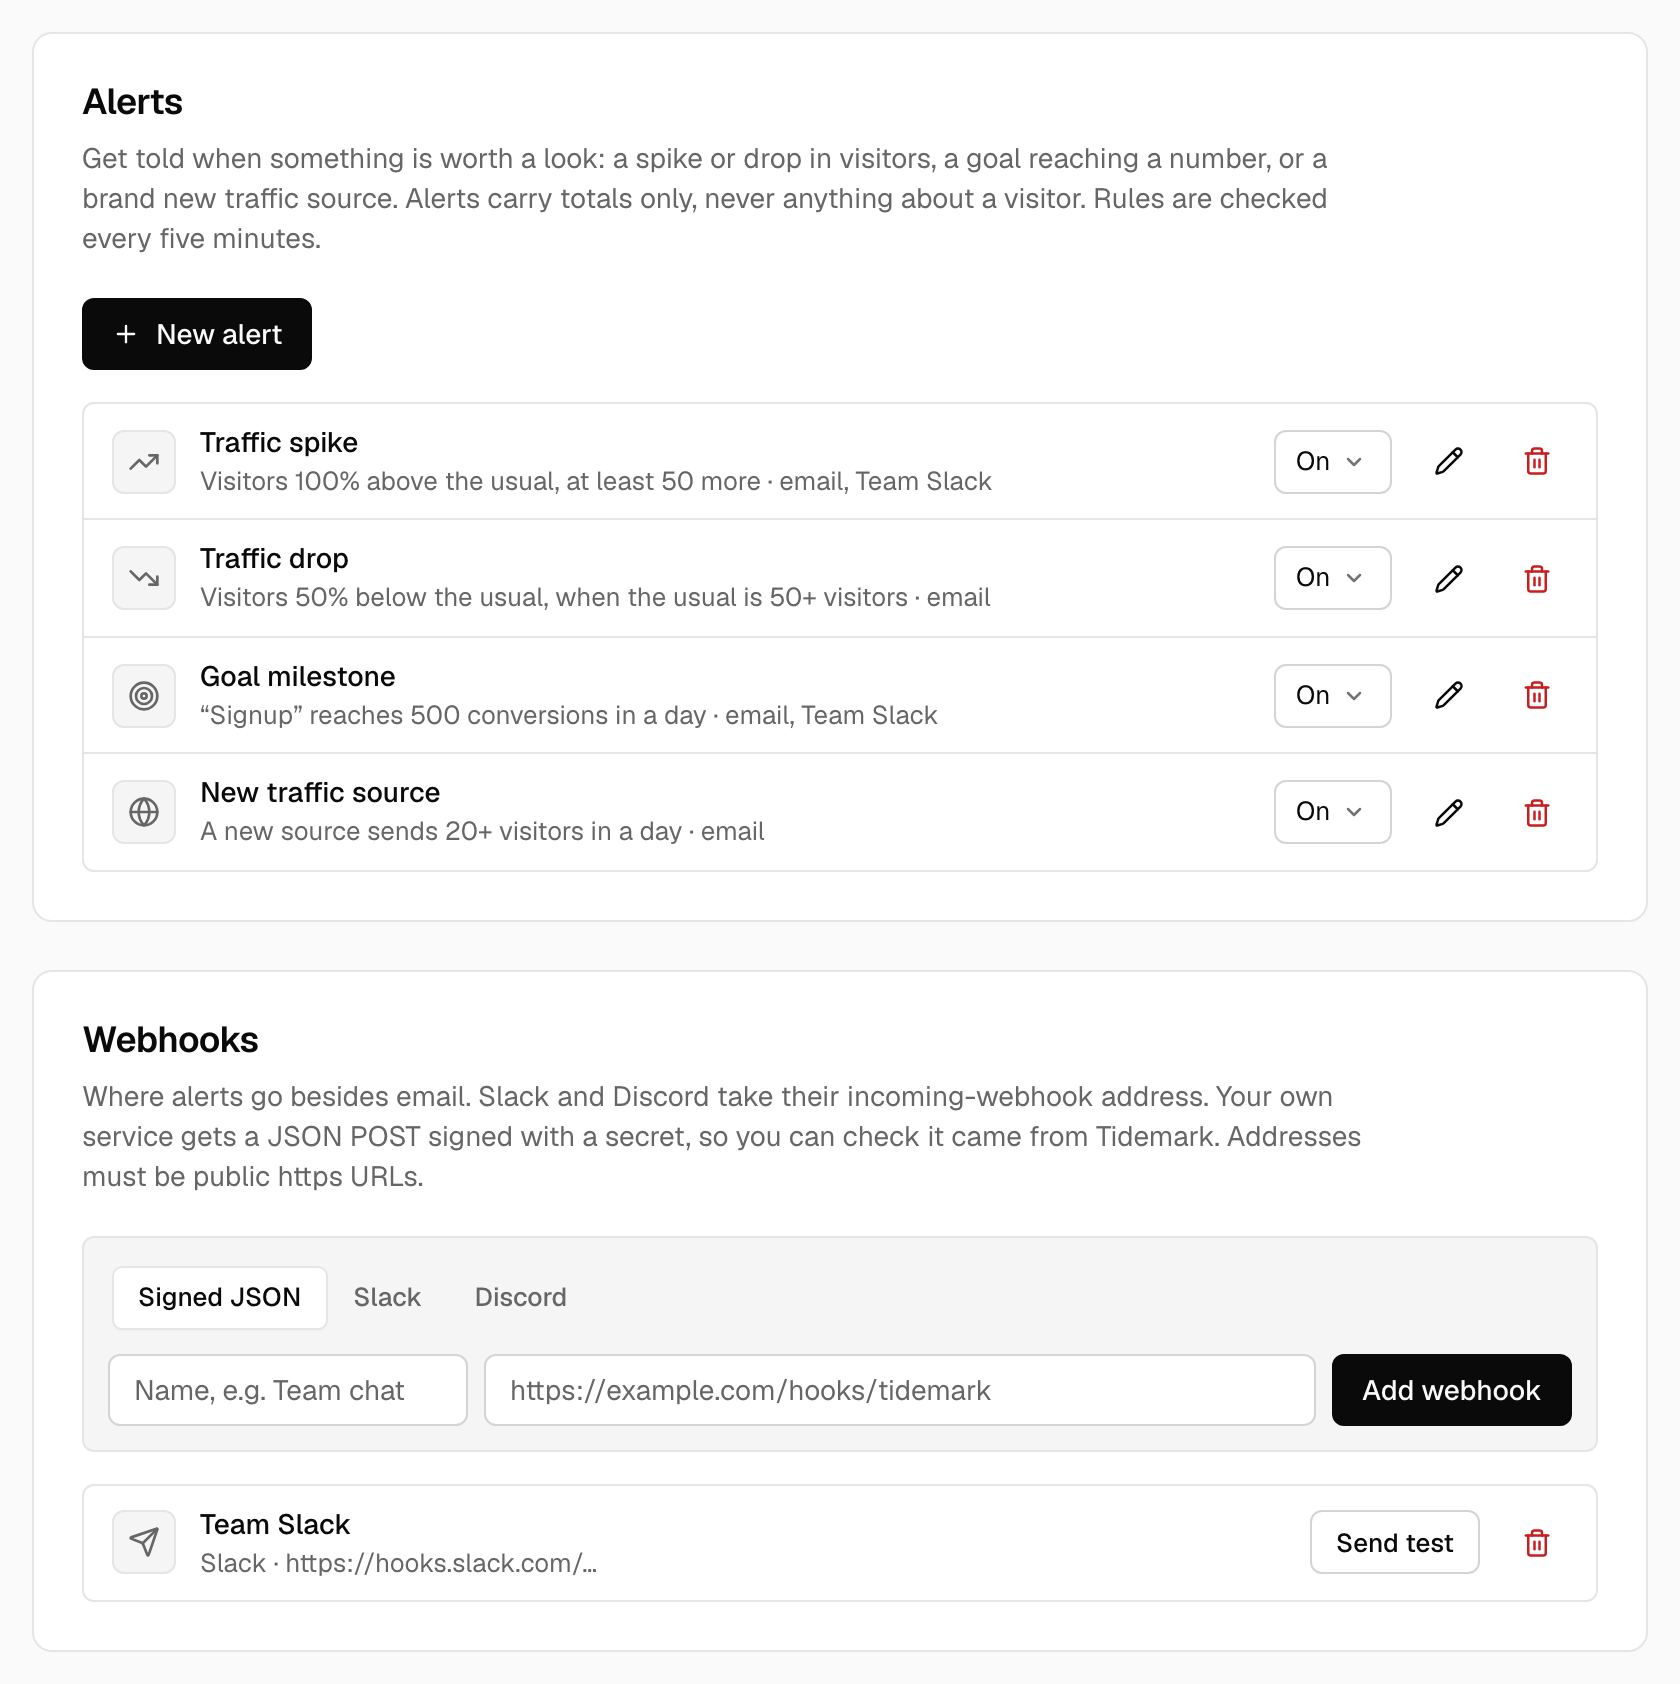Delete the Team Slack webhook
This screenshot has height=1684, width=1680.
click(1537, 1542)
